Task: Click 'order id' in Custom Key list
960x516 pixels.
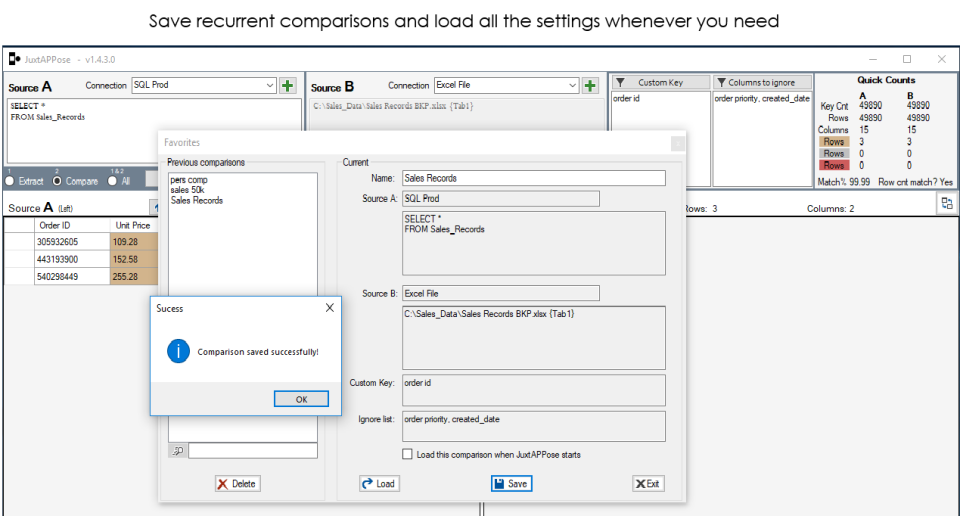Action: (x=626, y=98)
